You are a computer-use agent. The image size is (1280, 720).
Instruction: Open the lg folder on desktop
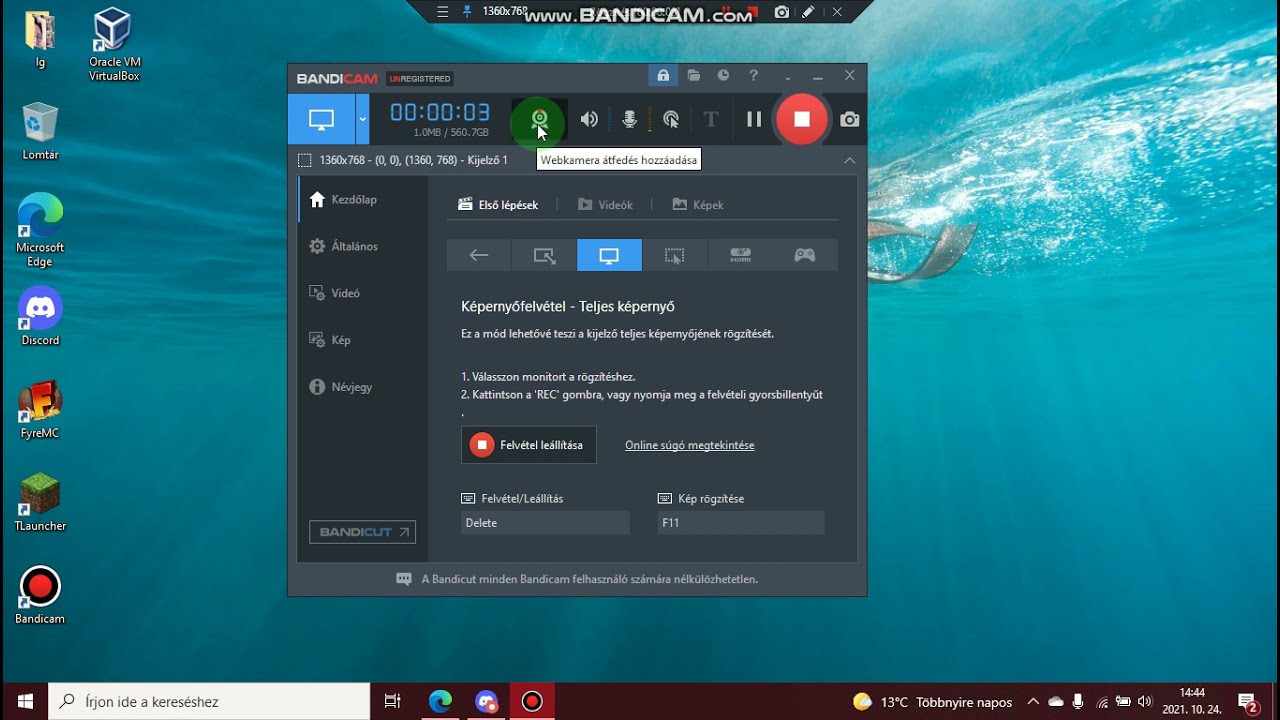tap(40, 40)
